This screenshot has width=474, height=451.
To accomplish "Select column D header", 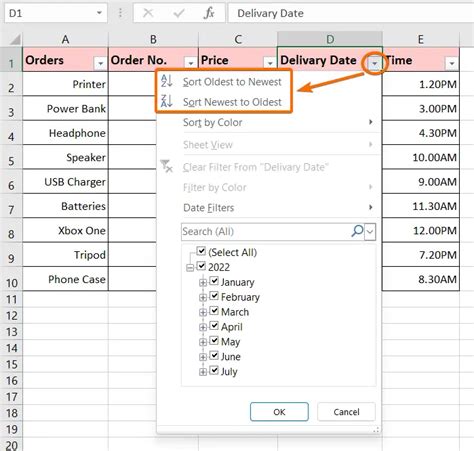I will point(330,39).
